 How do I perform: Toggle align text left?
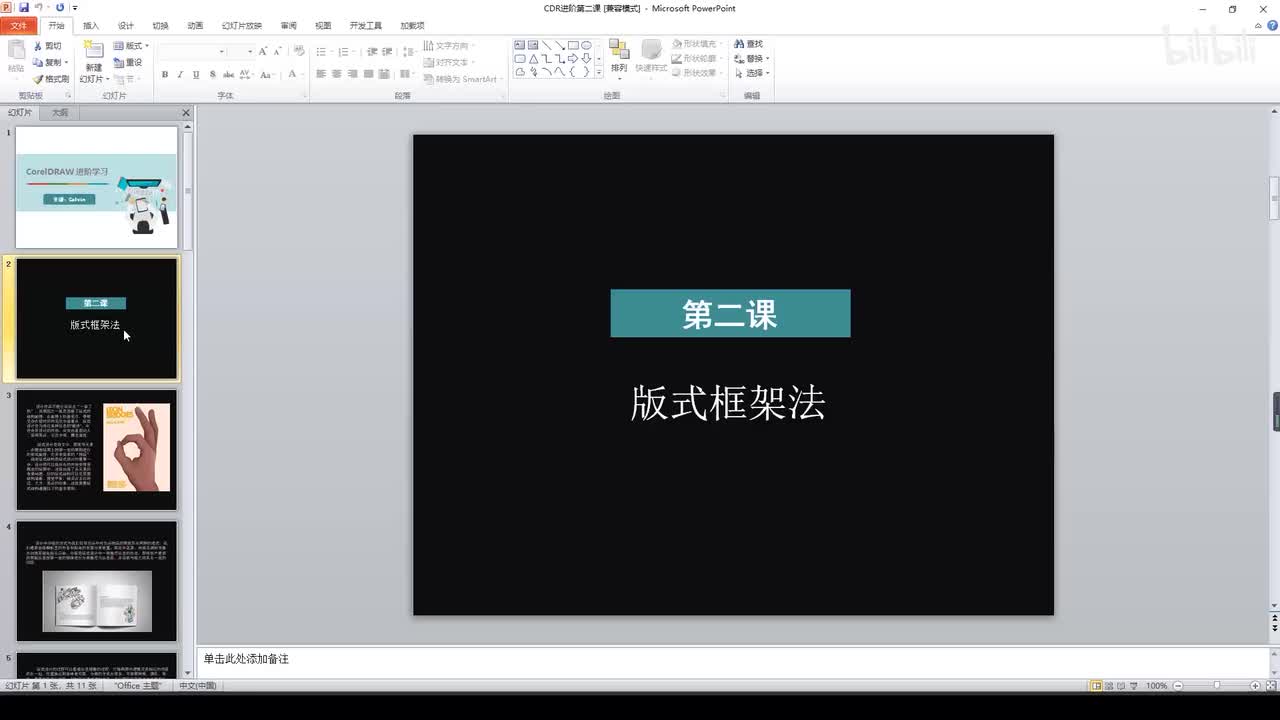322,74
